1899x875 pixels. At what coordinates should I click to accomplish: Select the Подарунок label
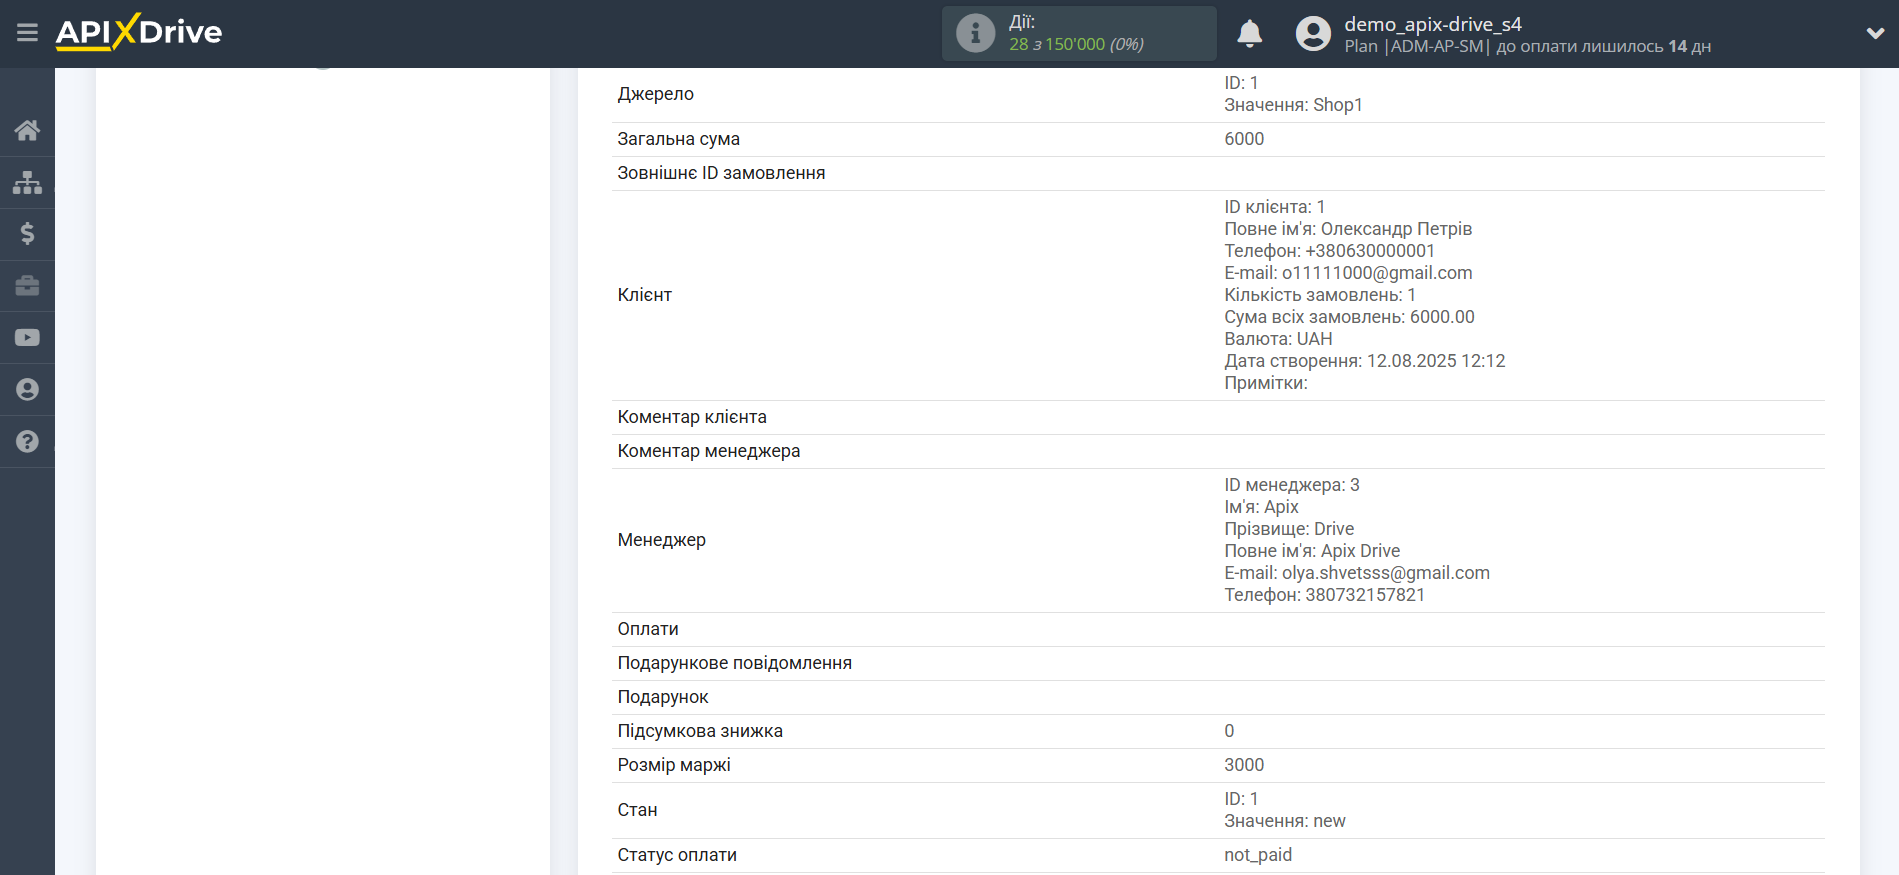663,697
